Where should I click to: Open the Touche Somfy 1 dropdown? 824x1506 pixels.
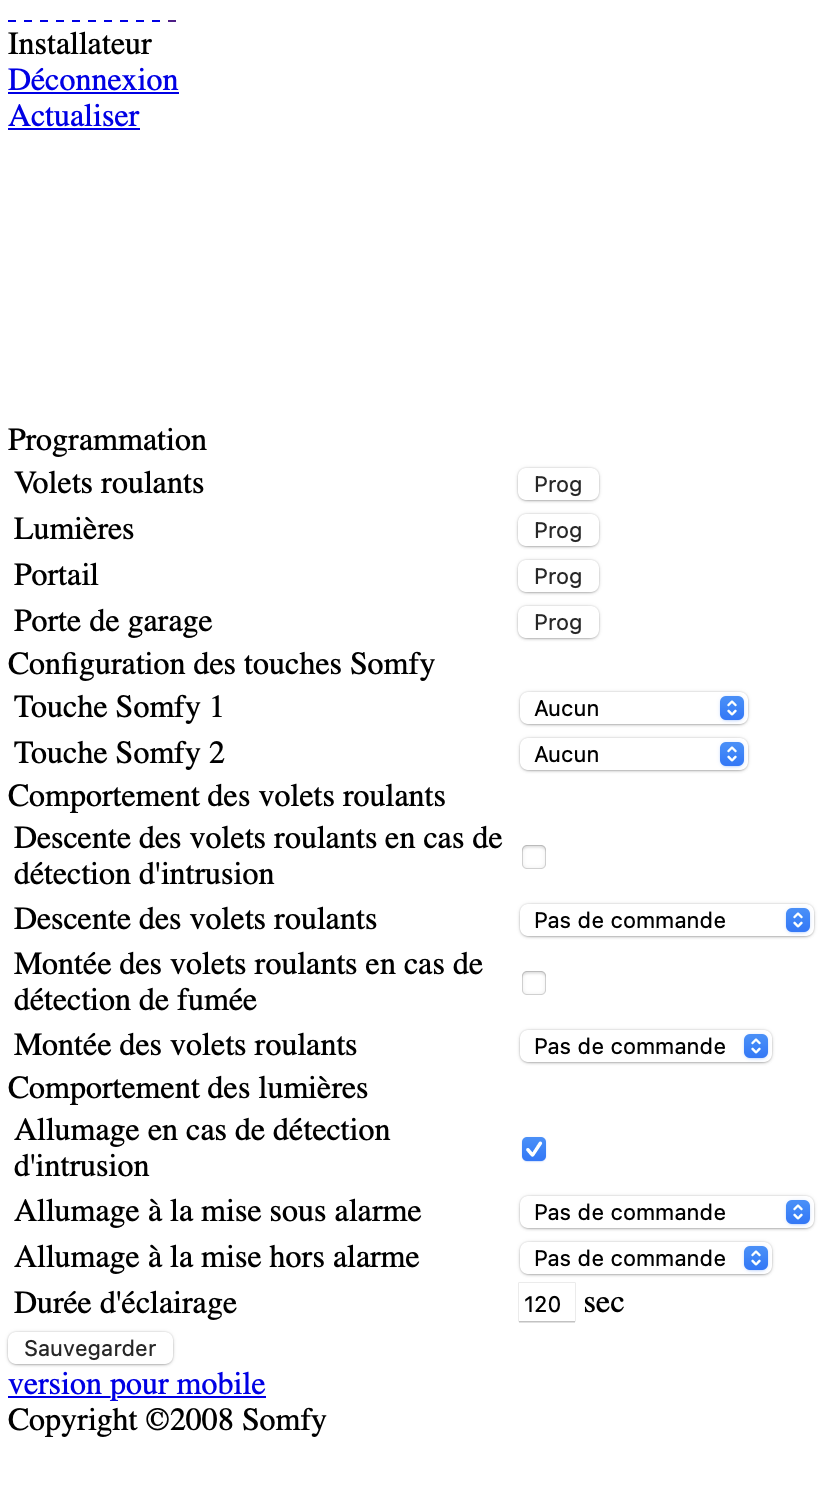pyautogui.click(x=633, y=708)
